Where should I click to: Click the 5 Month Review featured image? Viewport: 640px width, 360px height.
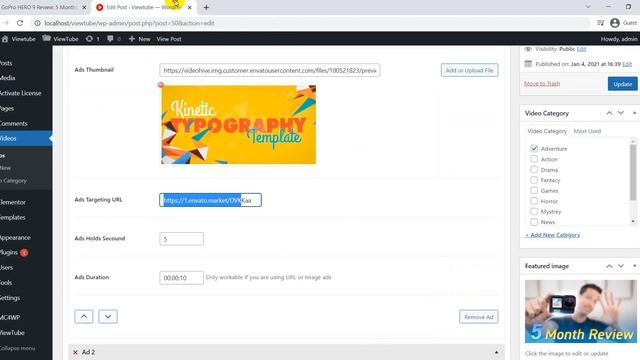tap(581, 311)
